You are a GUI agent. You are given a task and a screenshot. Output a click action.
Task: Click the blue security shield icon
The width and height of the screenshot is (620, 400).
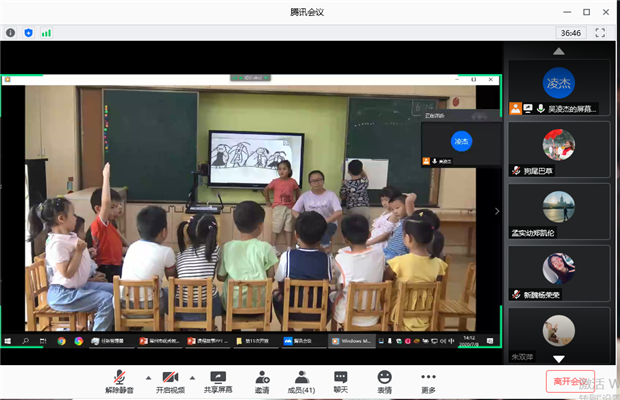[28, 32]
